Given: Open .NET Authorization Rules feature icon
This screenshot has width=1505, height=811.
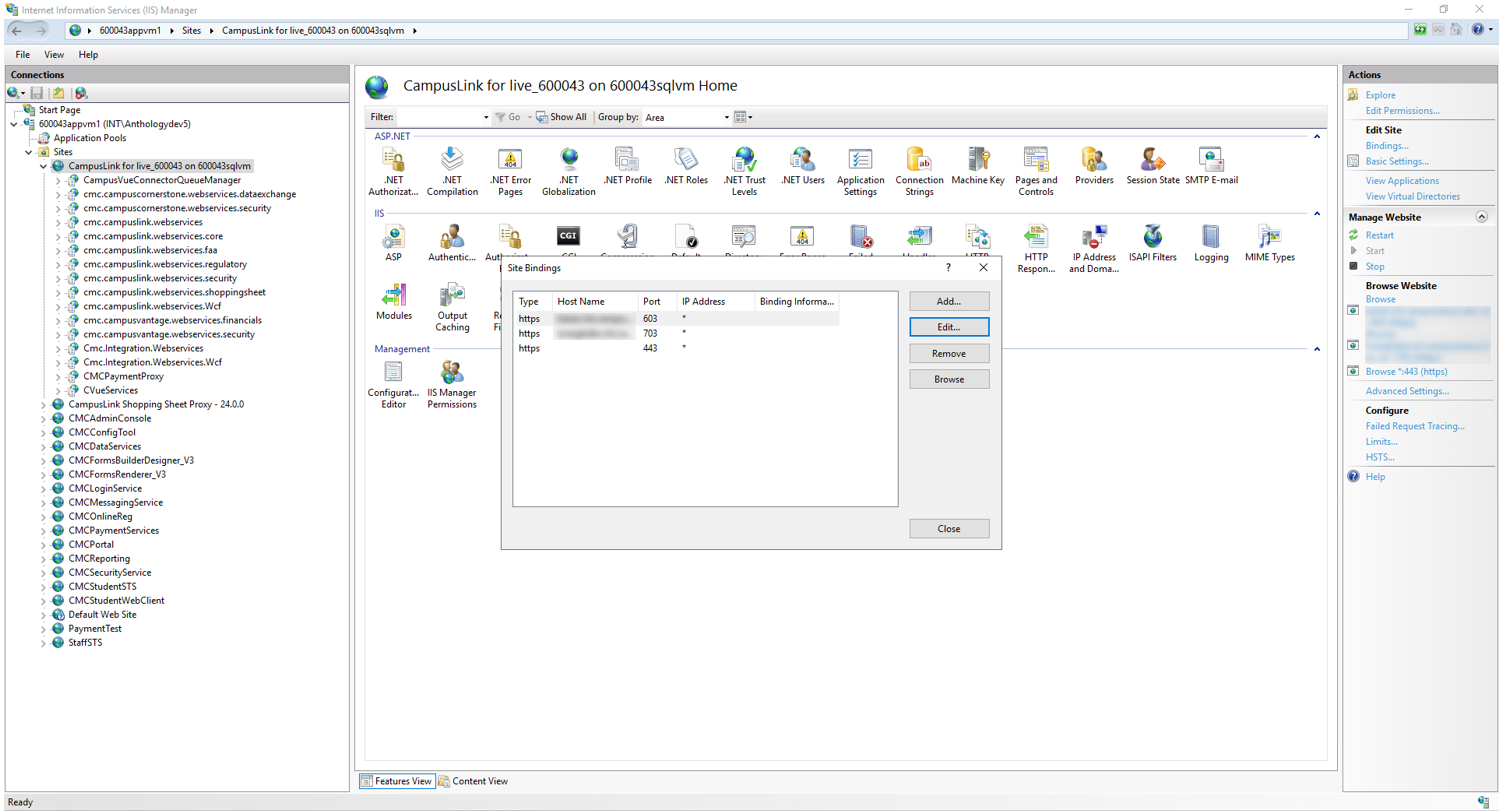Looking at the screenshot, I should 394,171.
